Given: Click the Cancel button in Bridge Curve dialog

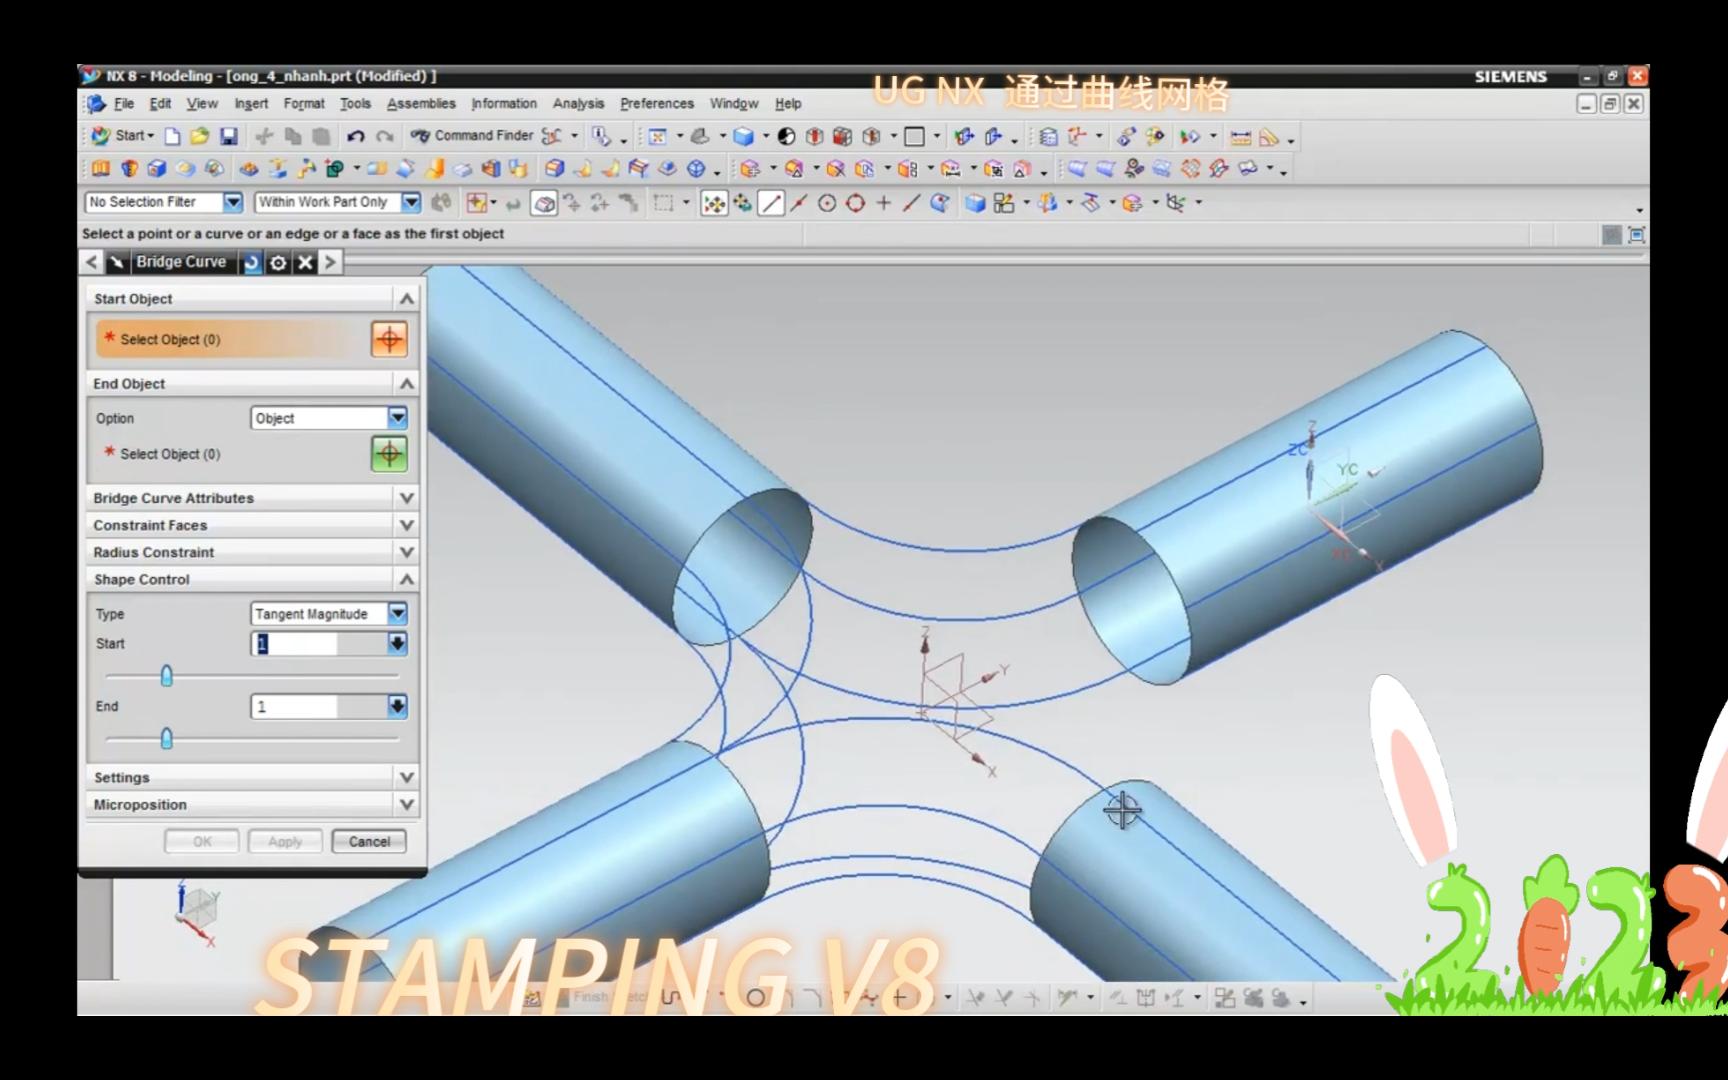Looking at the screenshot, I should click(x=369, y=841).
